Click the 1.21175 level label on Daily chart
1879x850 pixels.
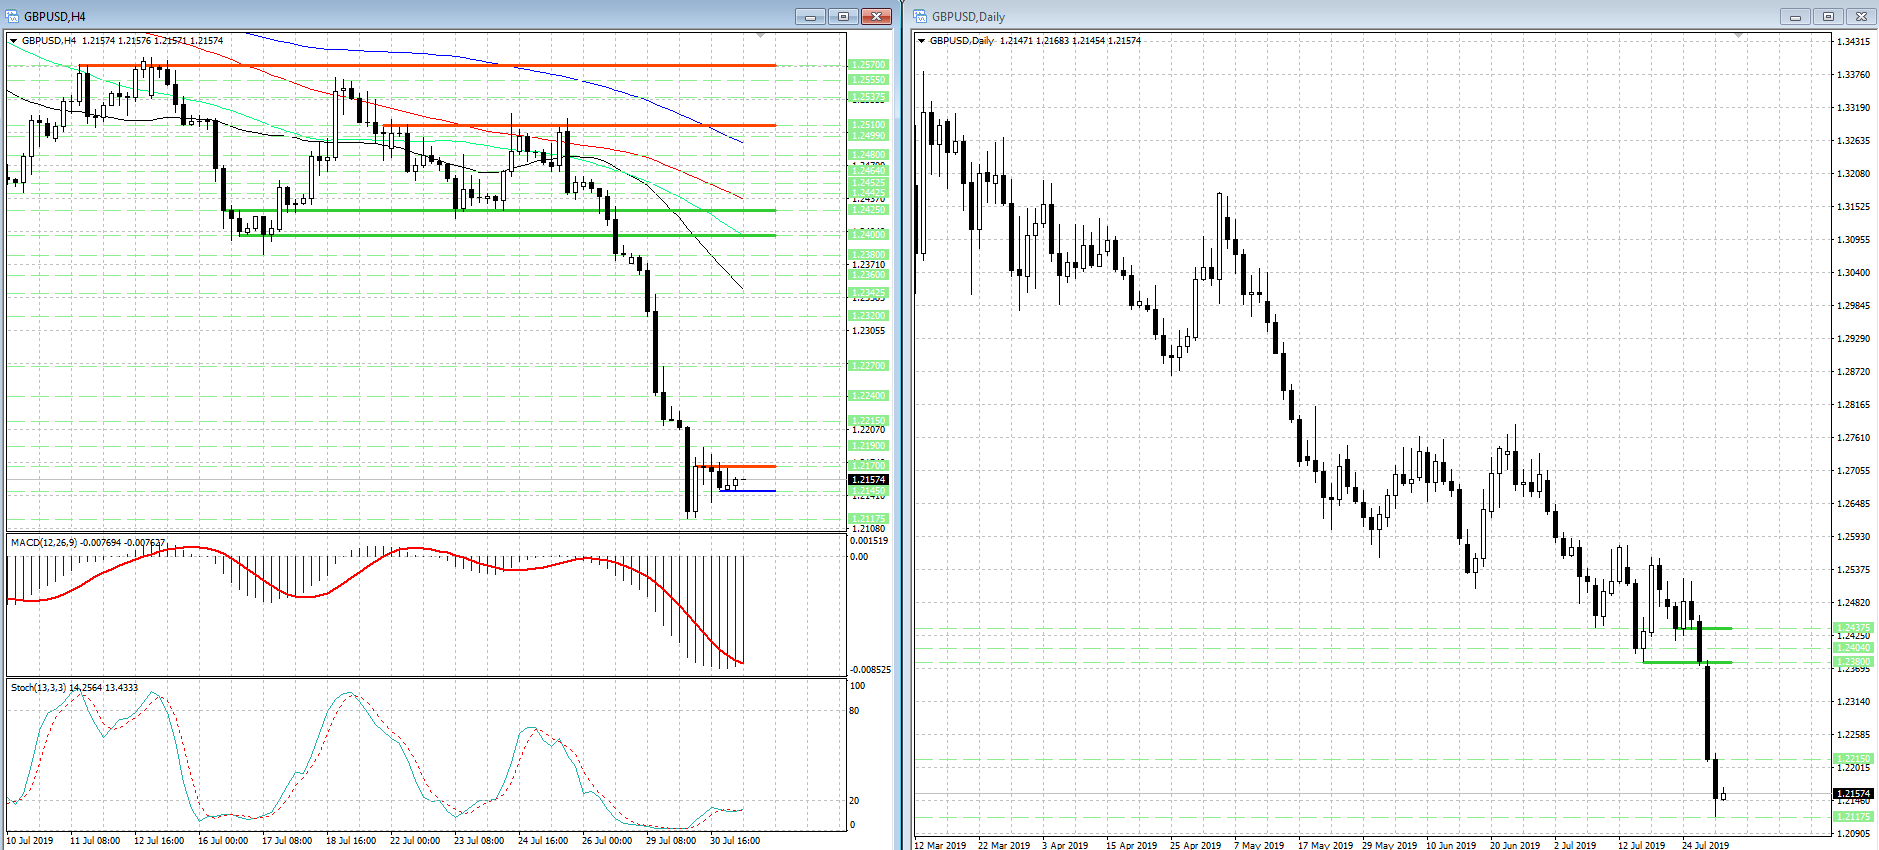tap(1853, 817)
